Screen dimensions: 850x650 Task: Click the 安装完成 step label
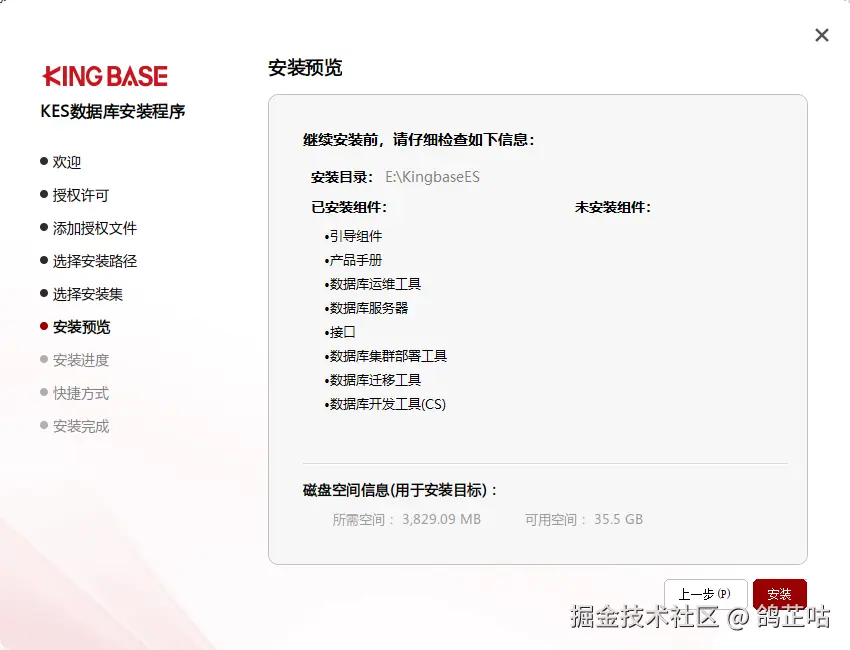81,426
